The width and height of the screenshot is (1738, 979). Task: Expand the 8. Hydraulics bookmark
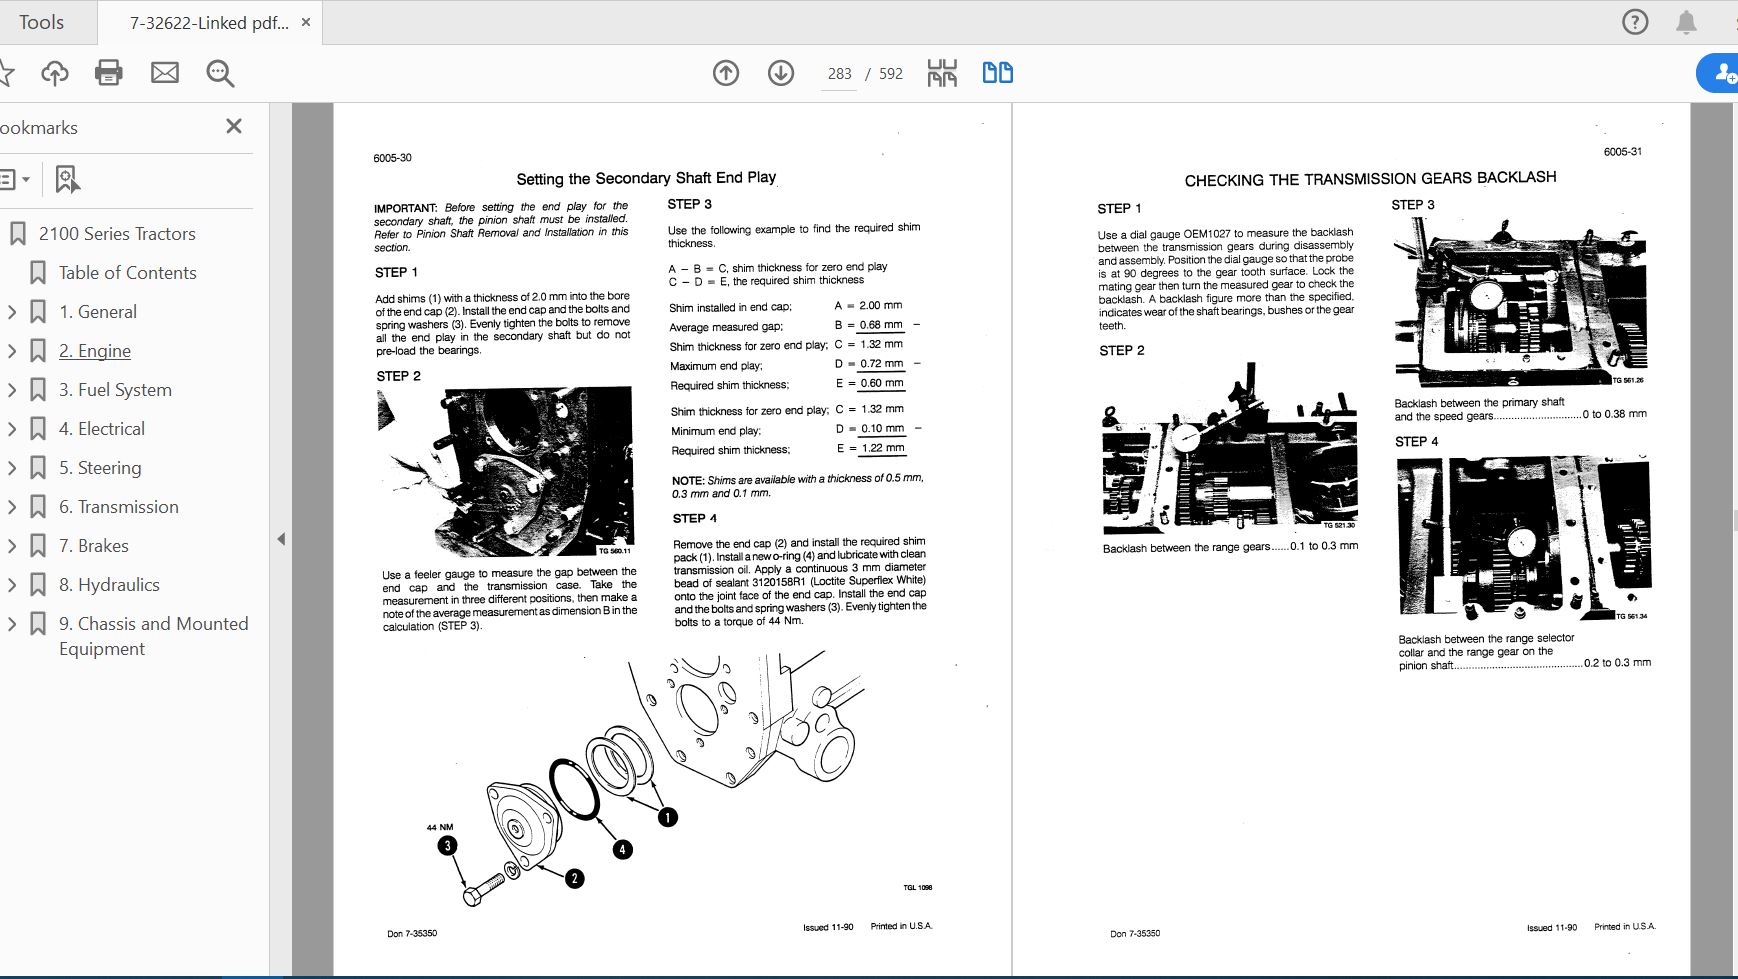click(x=12, y=584)
